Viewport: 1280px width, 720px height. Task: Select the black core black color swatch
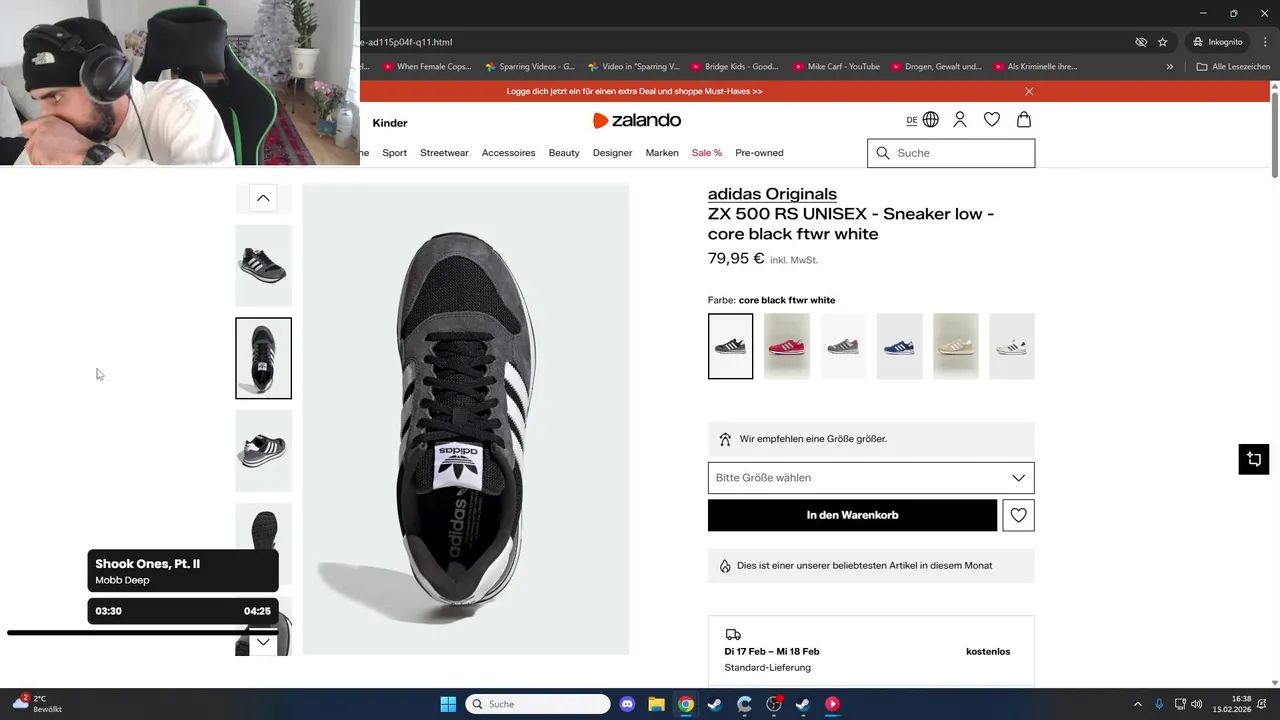[730, 346]
